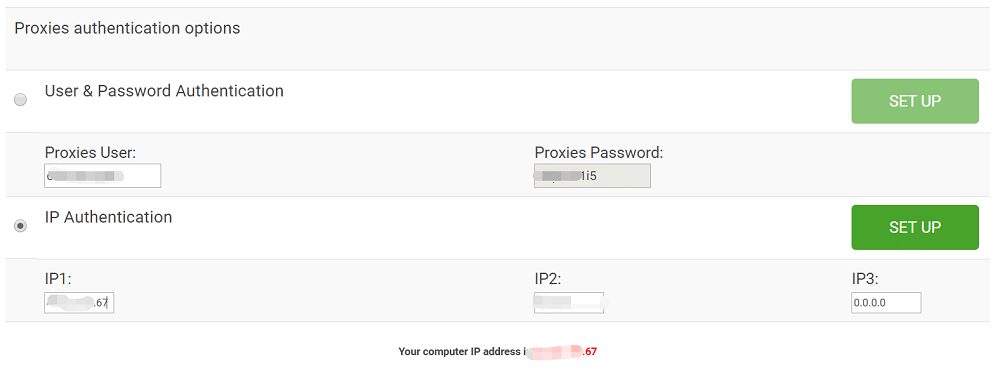Click the 'Proxies Password:' label

(599, 153)
